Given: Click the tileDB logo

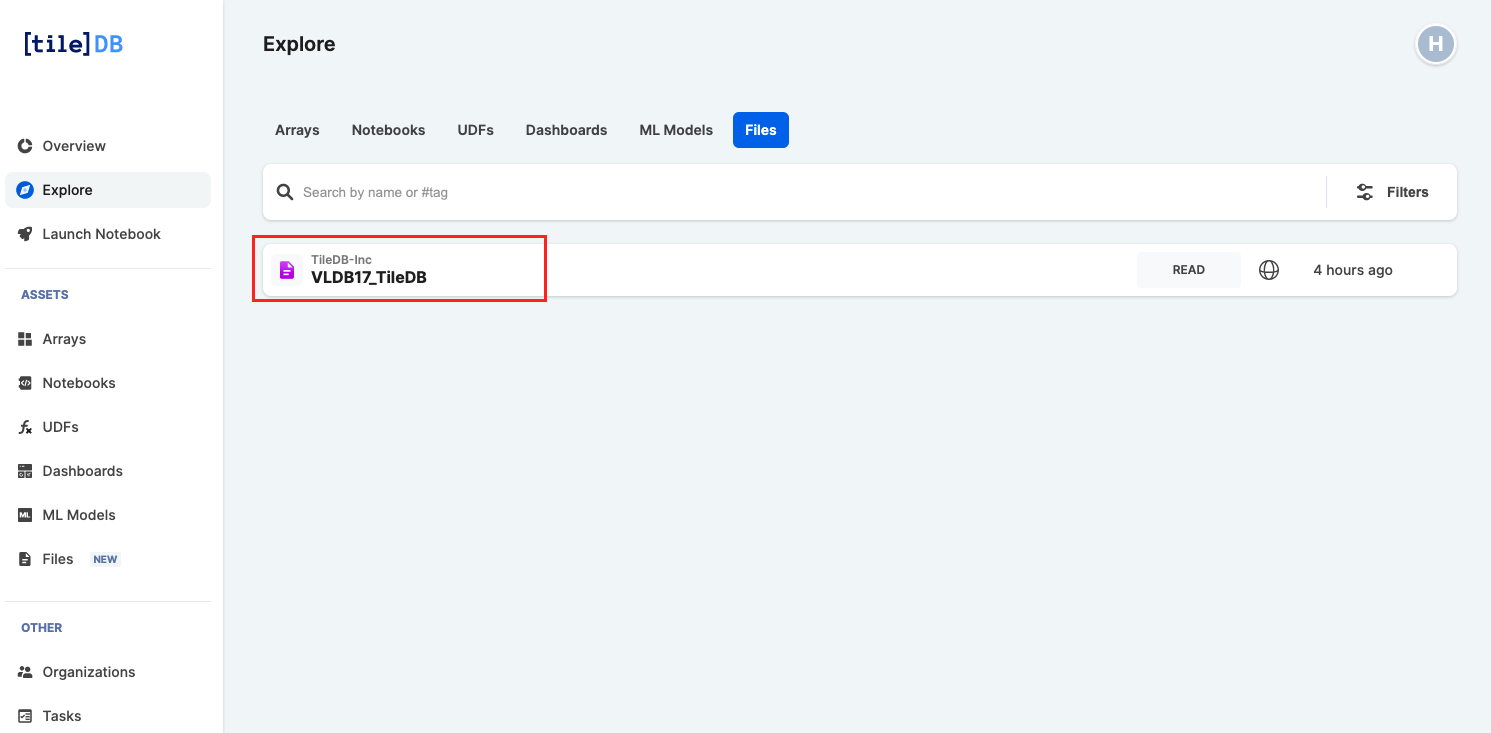Looking at the screenshot, I should [73, 44].
